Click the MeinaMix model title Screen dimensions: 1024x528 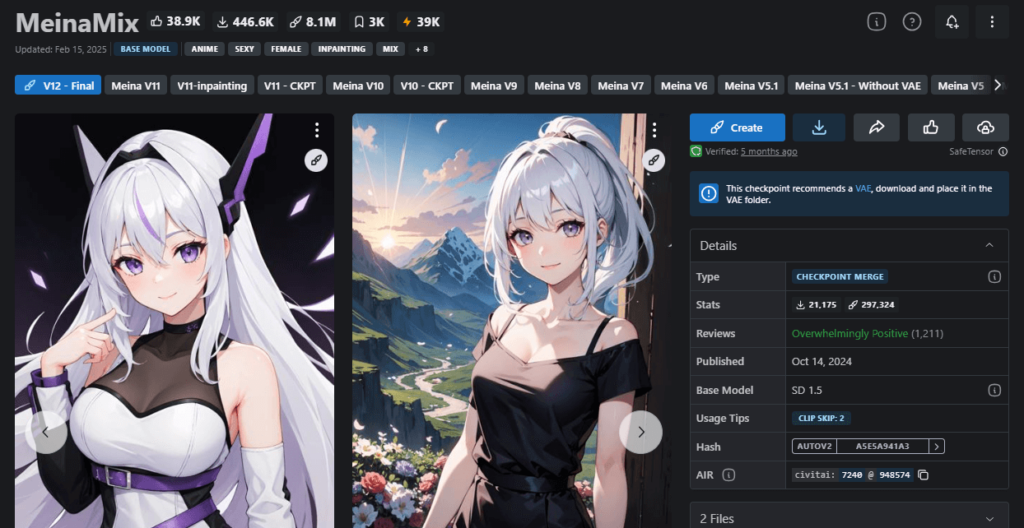click(x=77, y=23)
